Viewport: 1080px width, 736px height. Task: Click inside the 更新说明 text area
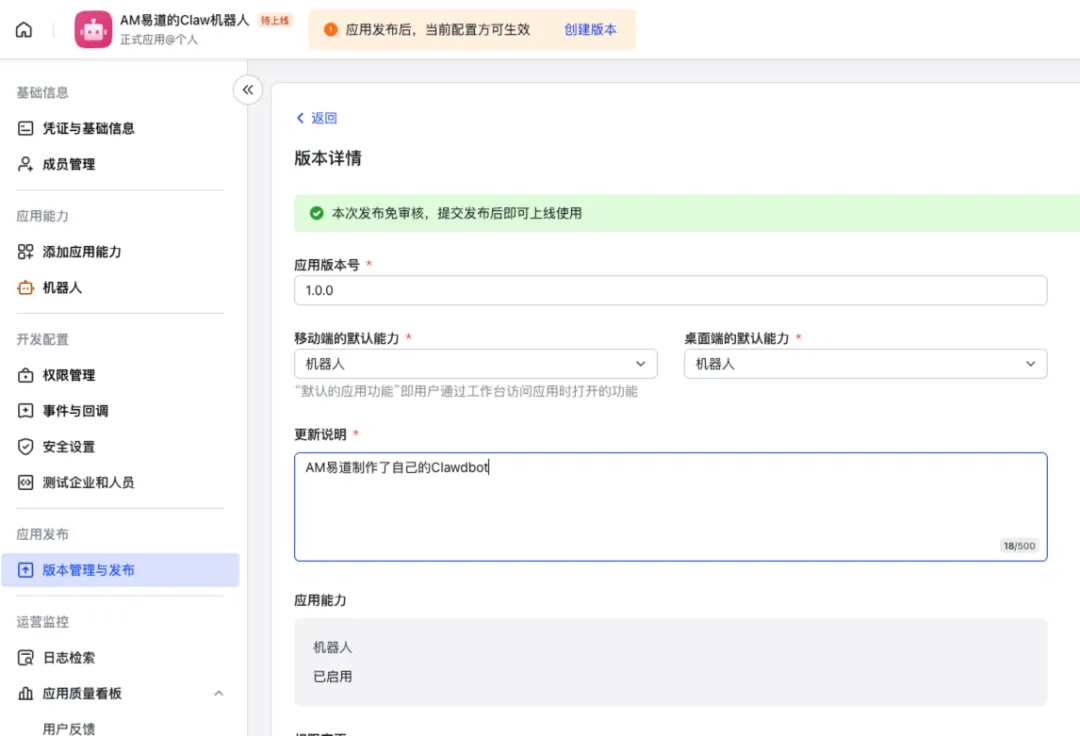point(670,506)
